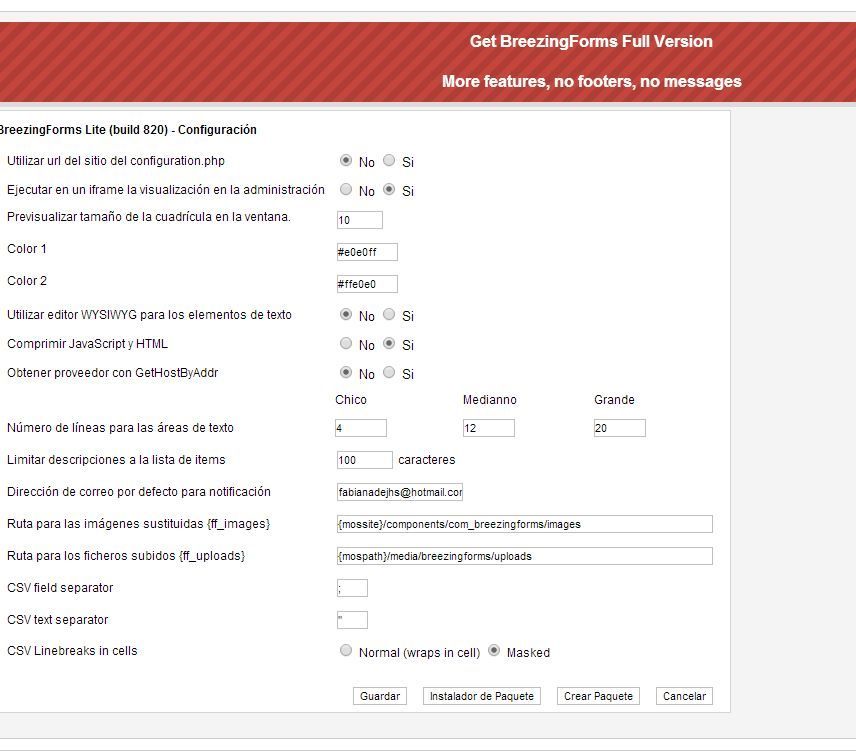856x751 pixels.
Task: Click the Guardar button
Action: click(380, 696)
